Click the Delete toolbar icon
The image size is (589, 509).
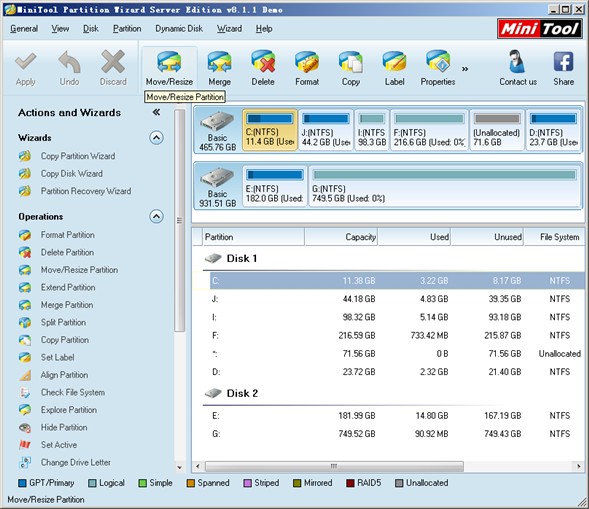263,62
